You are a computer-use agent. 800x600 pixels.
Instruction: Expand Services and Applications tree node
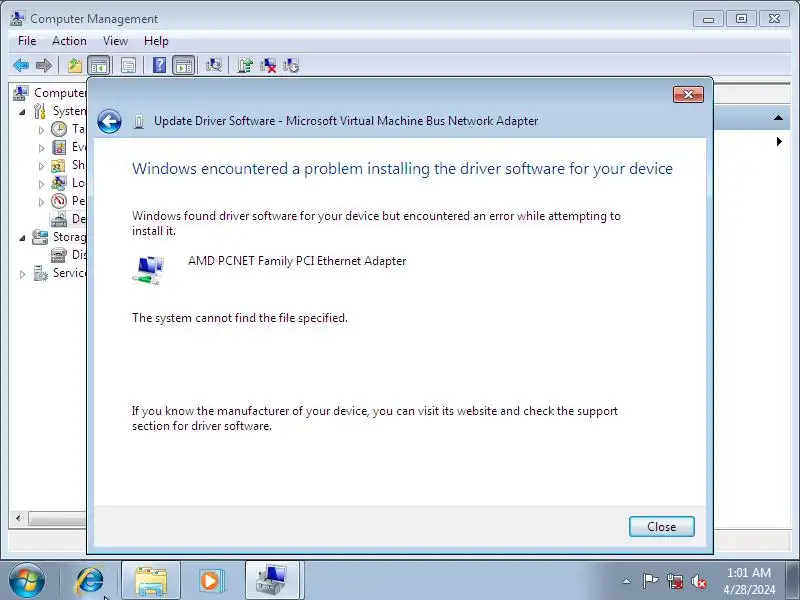22,274
